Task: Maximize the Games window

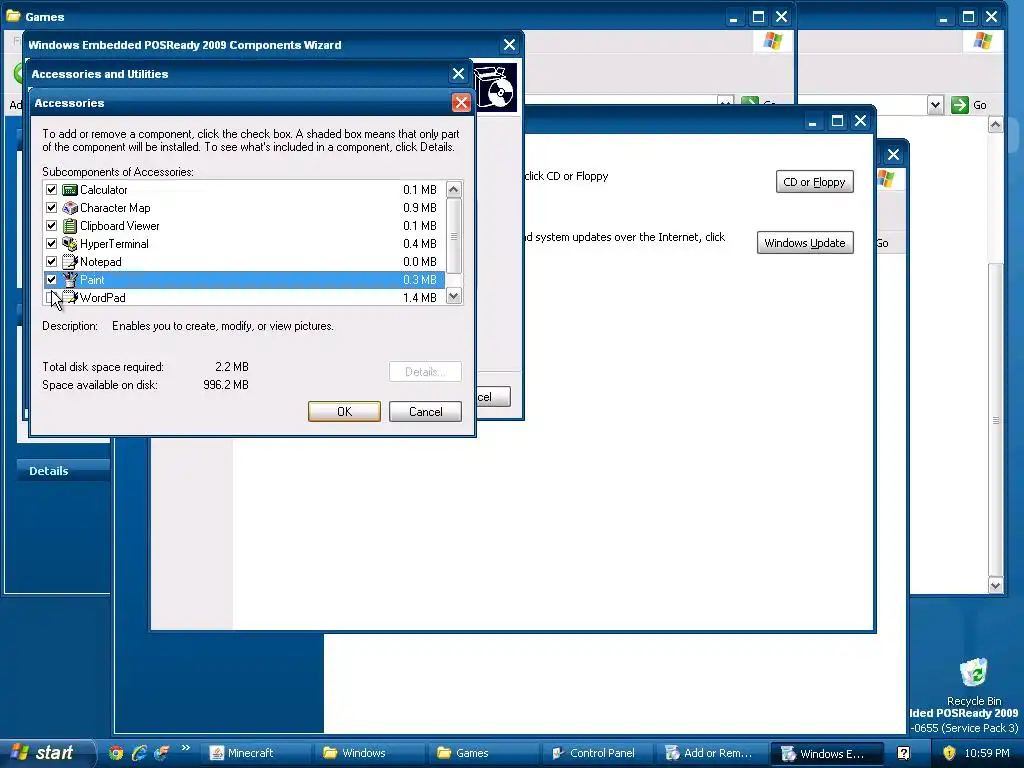Action: 758,16
